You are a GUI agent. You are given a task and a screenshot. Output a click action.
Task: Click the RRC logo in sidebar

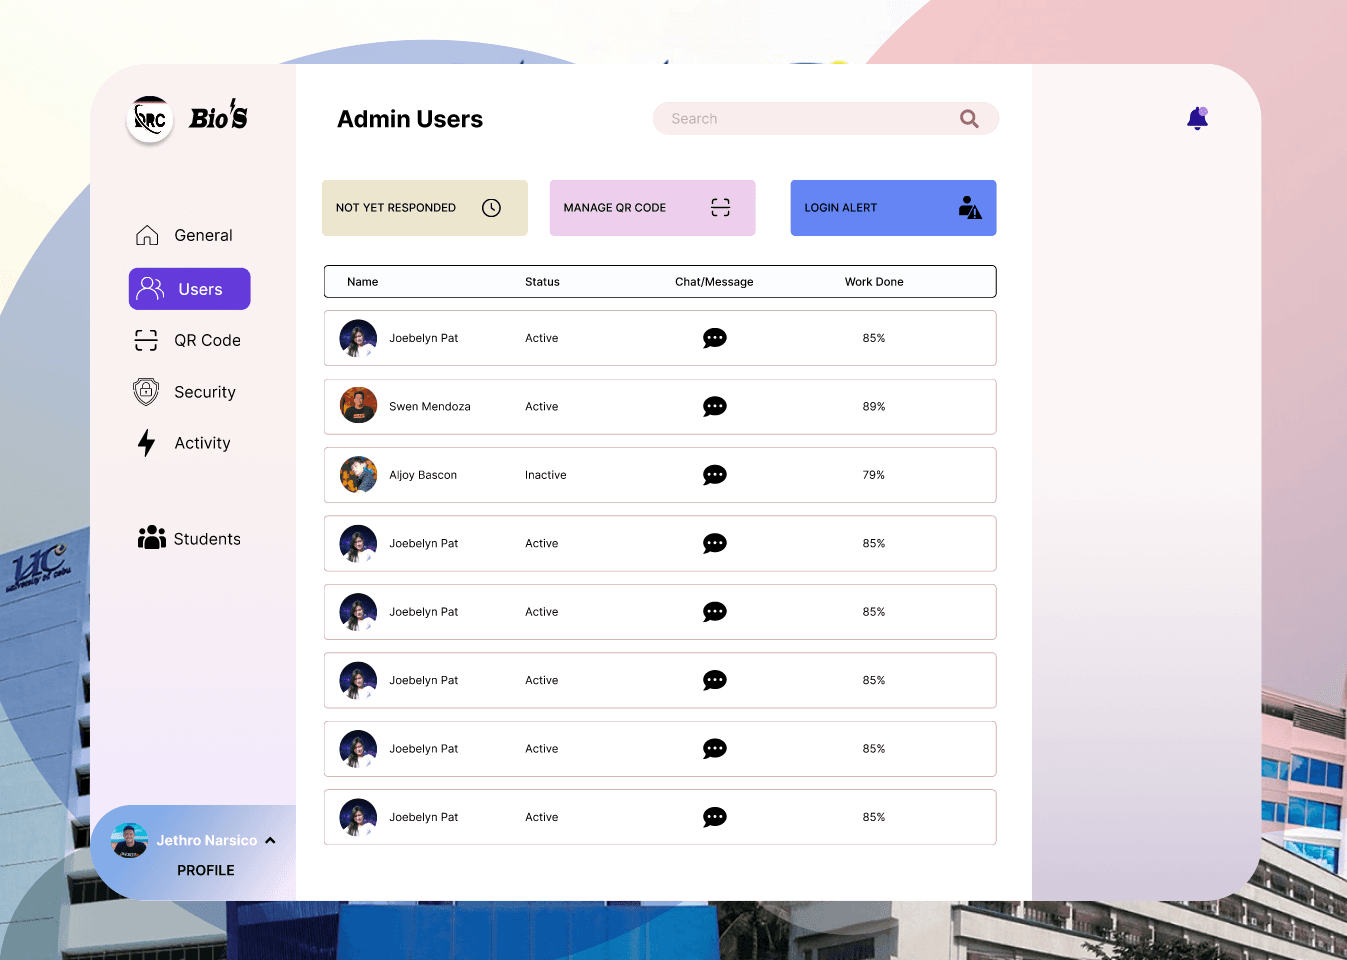pyautogui.click(x=150, y=120)
